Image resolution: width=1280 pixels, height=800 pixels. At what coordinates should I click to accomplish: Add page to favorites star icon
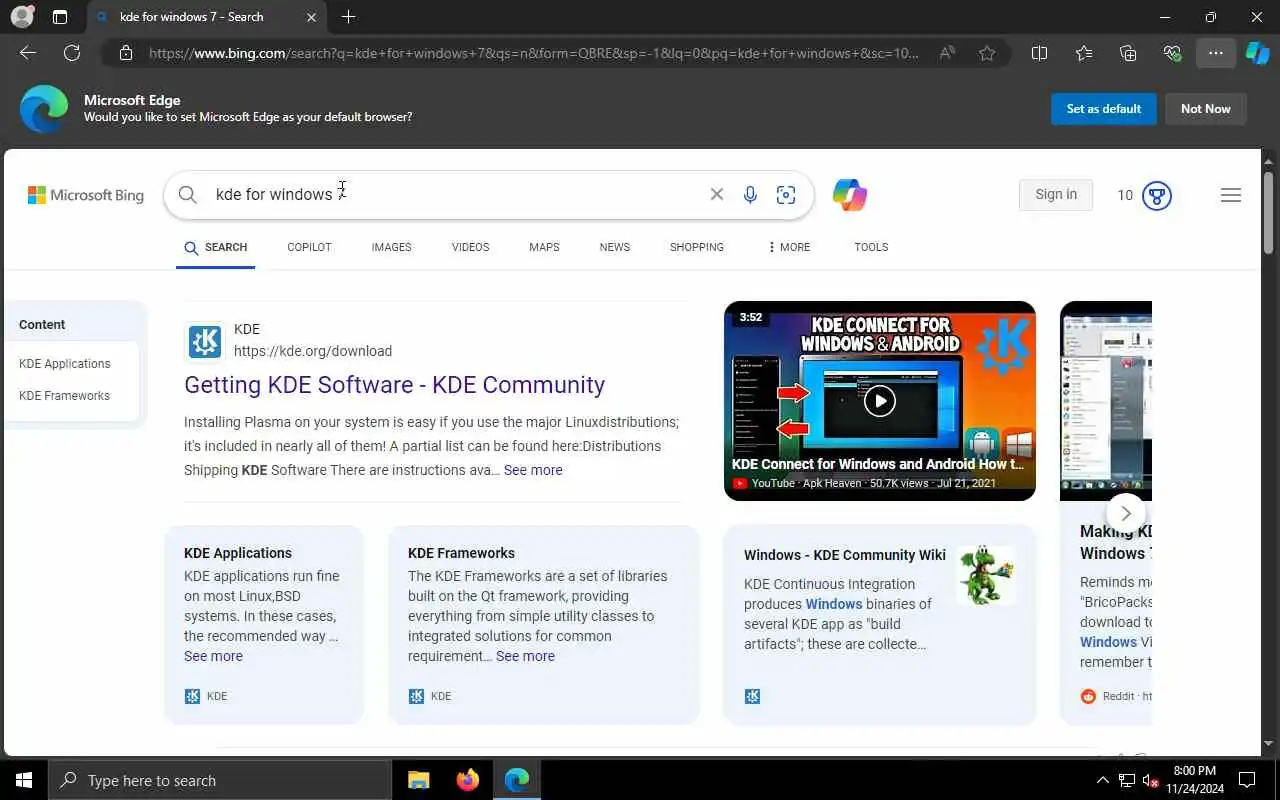click(987, 53)
